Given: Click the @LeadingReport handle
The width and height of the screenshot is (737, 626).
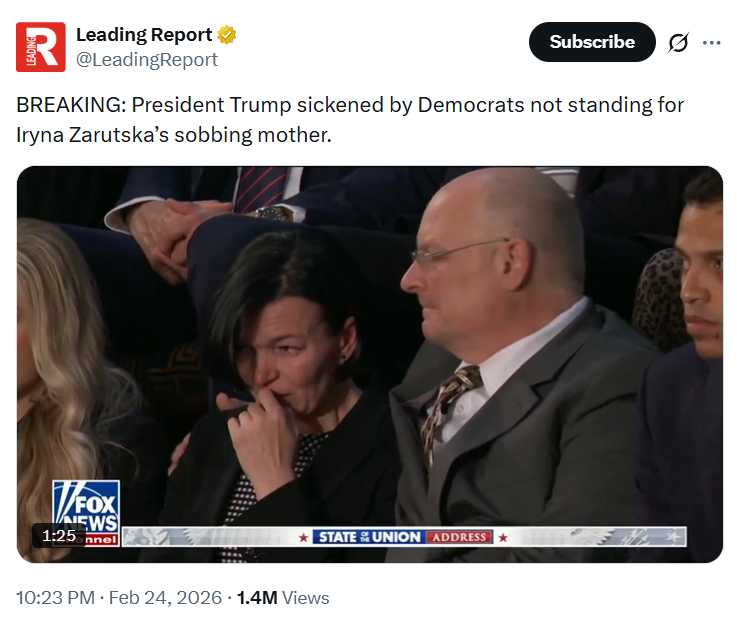Looking at the screenshot, I should pos(147,59).
